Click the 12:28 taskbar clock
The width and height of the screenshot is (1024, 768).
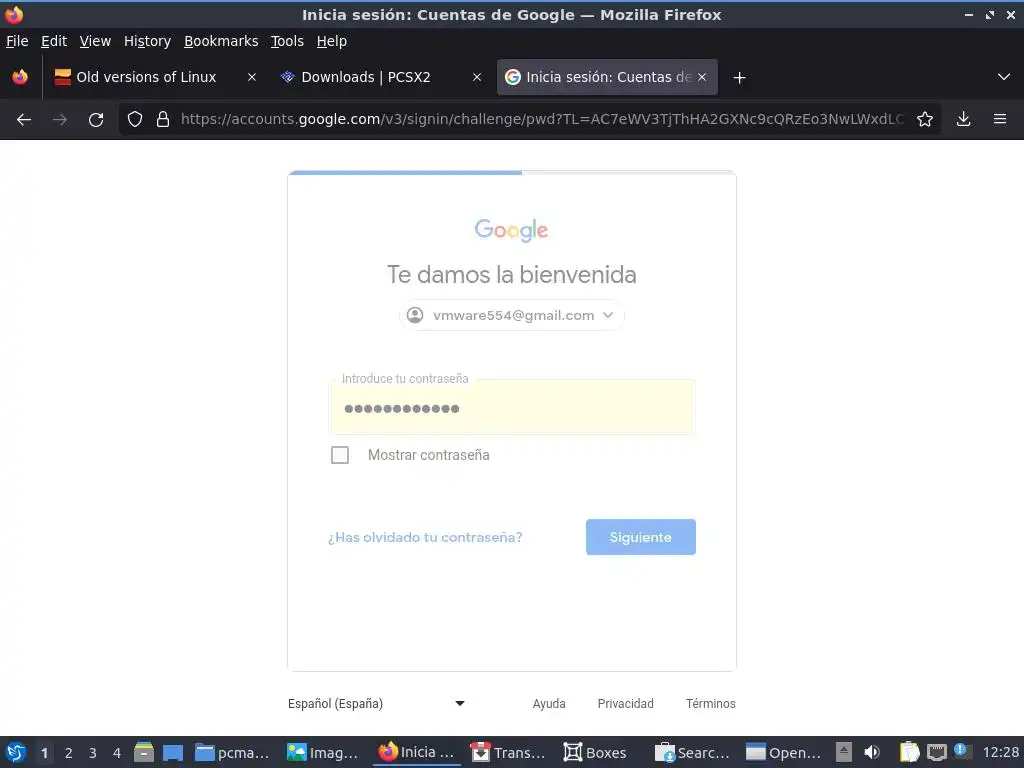point(1000,753)
